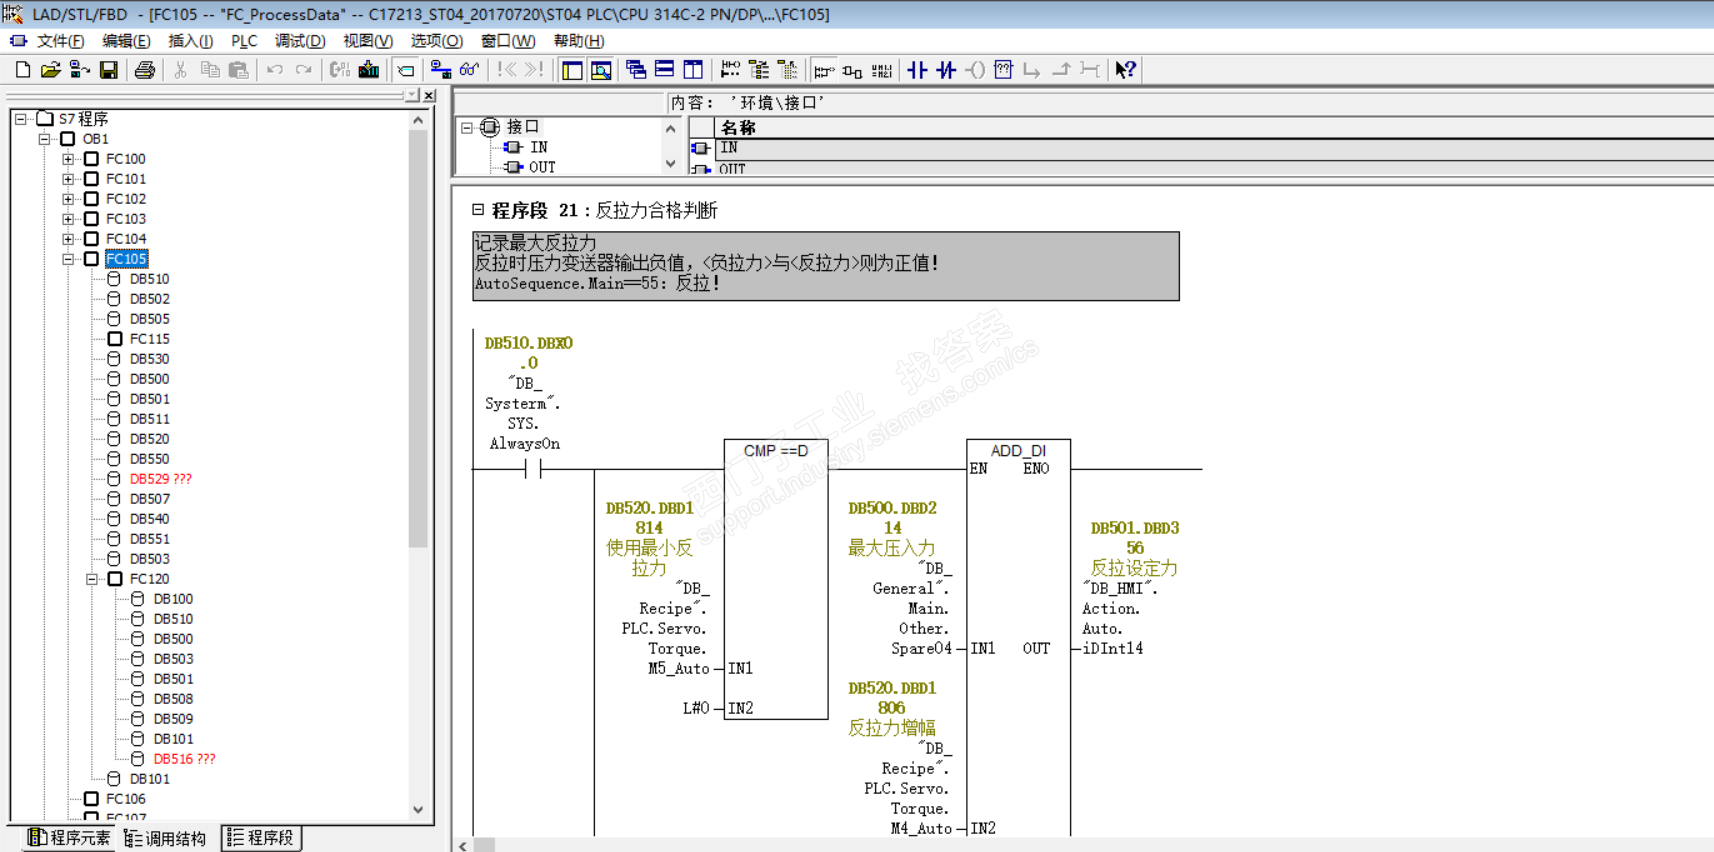Image resolution: width=1714 pixels, height=852 pixels.
Task: Click the Paste clipboard icon
Action: [x=238, y=70]
